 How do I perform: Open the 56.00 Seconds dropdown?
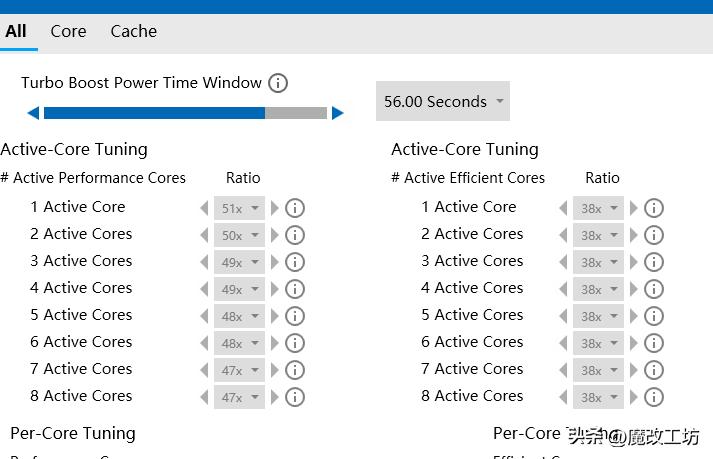tap(443, 101)
